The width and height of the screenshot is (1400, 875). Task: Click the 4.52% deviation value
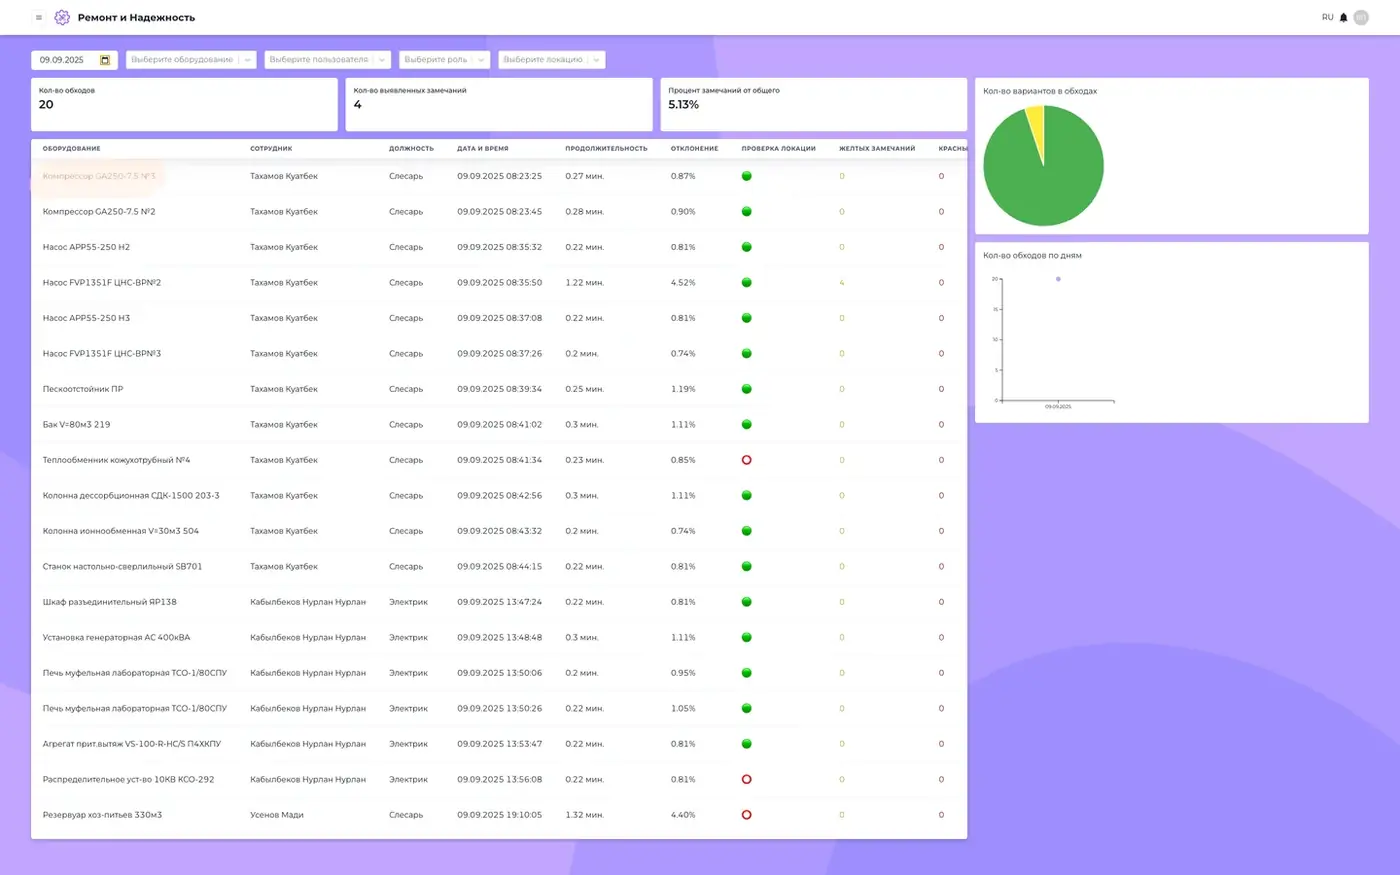683,283
